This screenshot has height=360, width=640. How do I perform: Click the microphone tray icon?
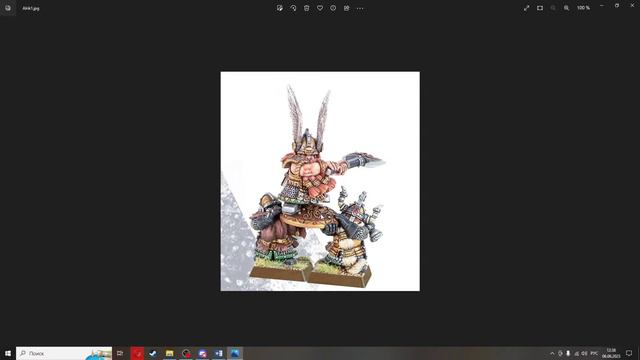(568, 353)
